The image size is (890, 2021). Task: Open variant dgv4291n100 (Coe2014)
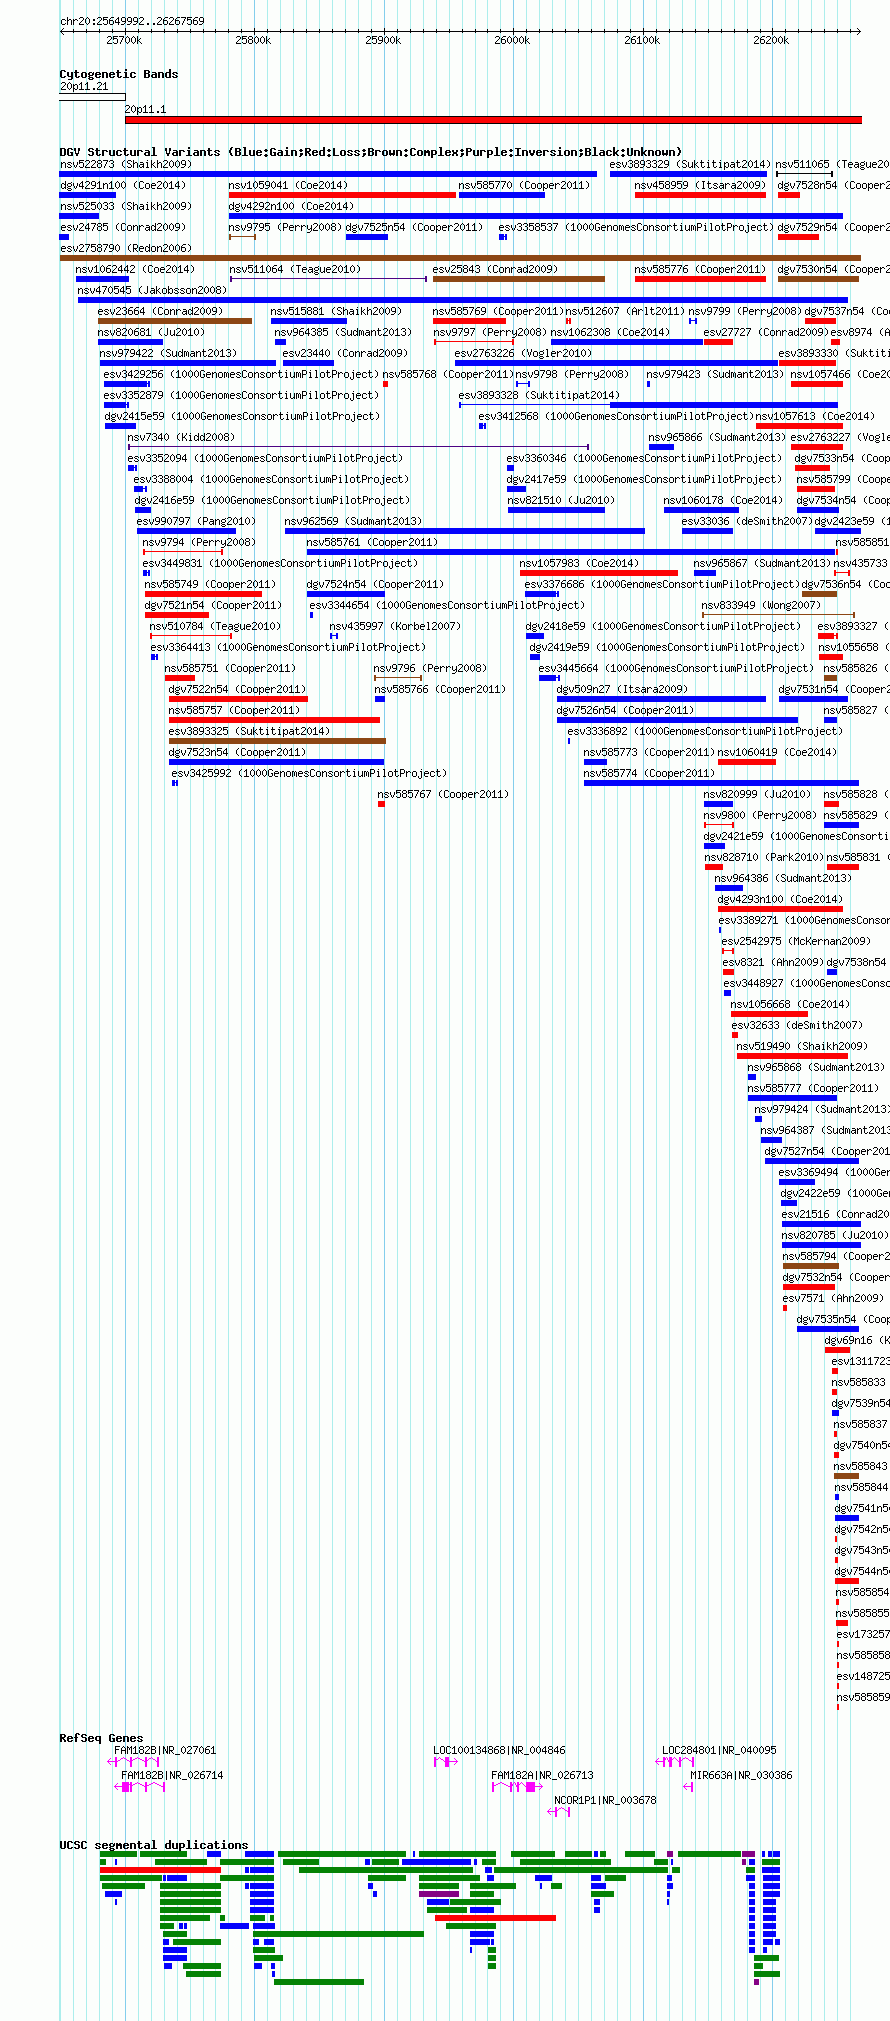point(123,185)
